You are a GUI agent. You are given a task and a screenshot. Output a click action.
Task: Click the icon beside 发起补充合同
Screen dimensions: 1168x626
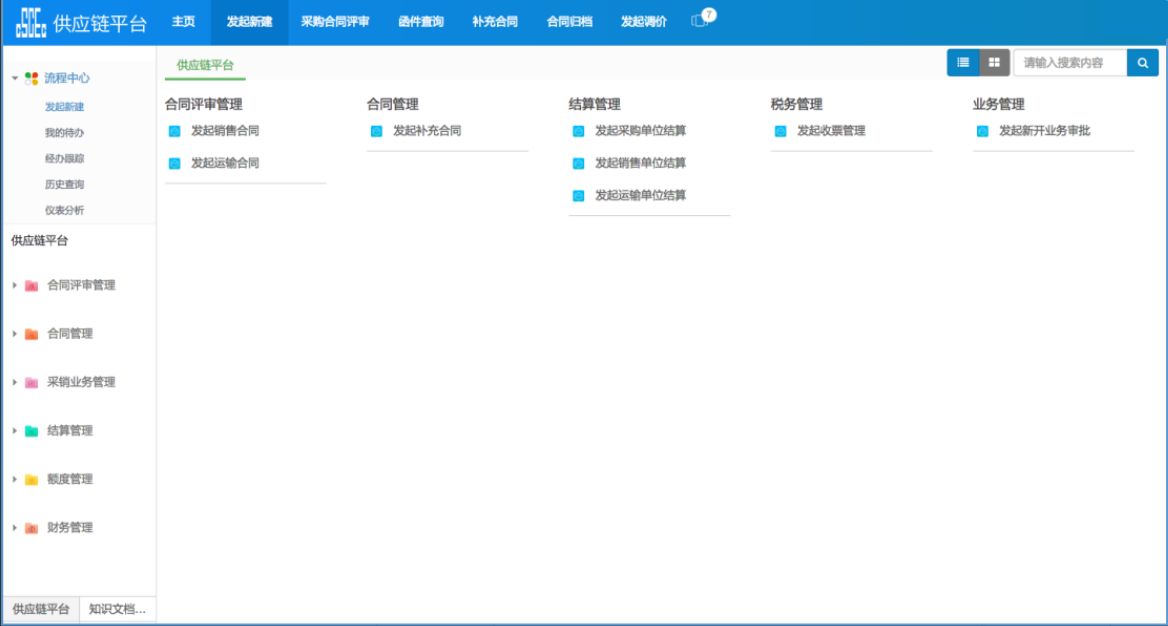pos(377,131)
